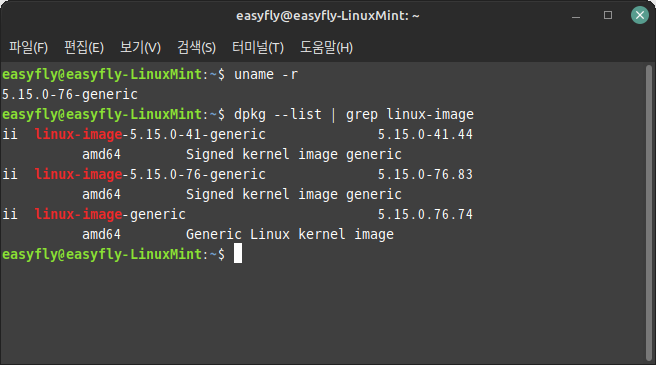Click the version 5.15.0-76.83
Viewport: 656px width, 365px height.
click(425, 175)
